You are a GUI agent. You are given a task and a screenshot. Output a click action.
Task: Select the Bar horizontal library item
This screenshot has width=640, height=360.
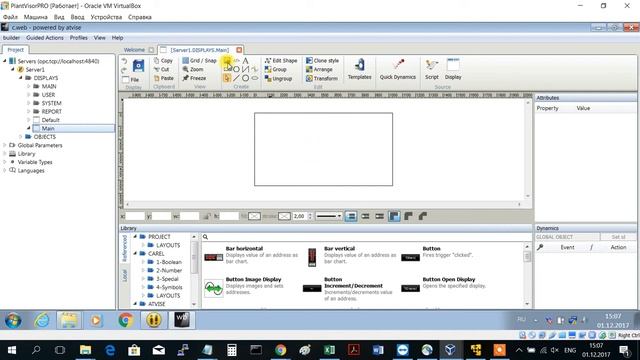pos(251,255)
